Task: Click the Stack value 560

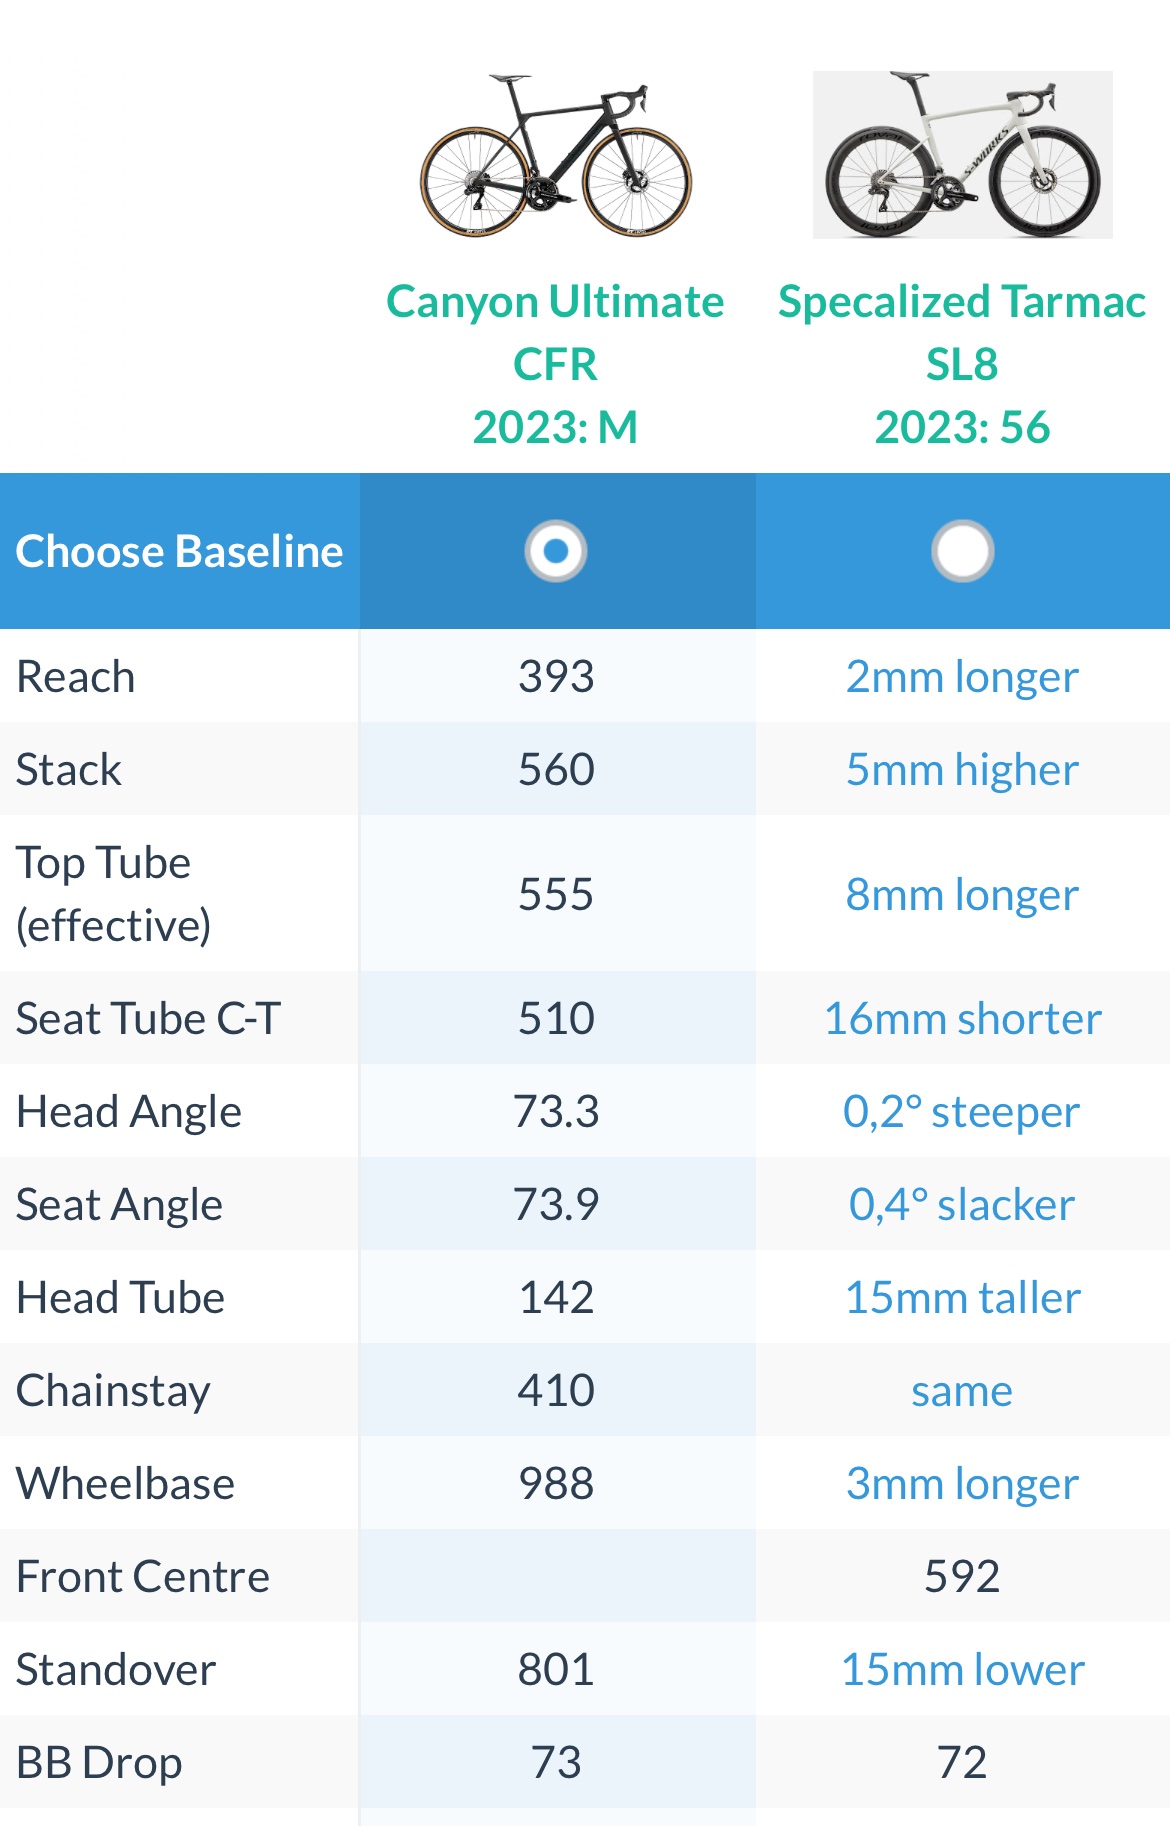Action: tap(556, 770)
